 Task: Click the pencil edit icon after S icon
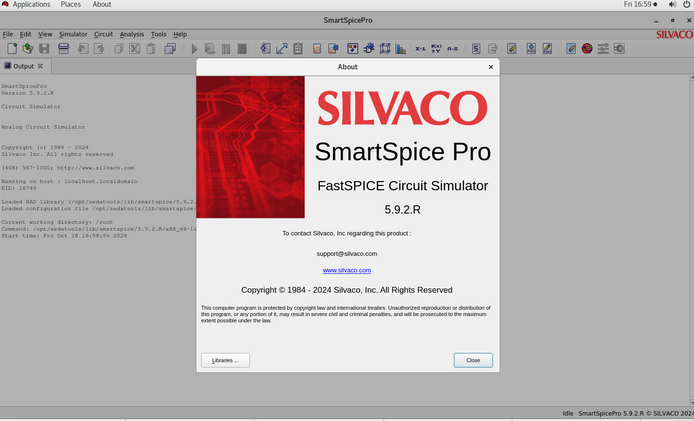[512, 49]
